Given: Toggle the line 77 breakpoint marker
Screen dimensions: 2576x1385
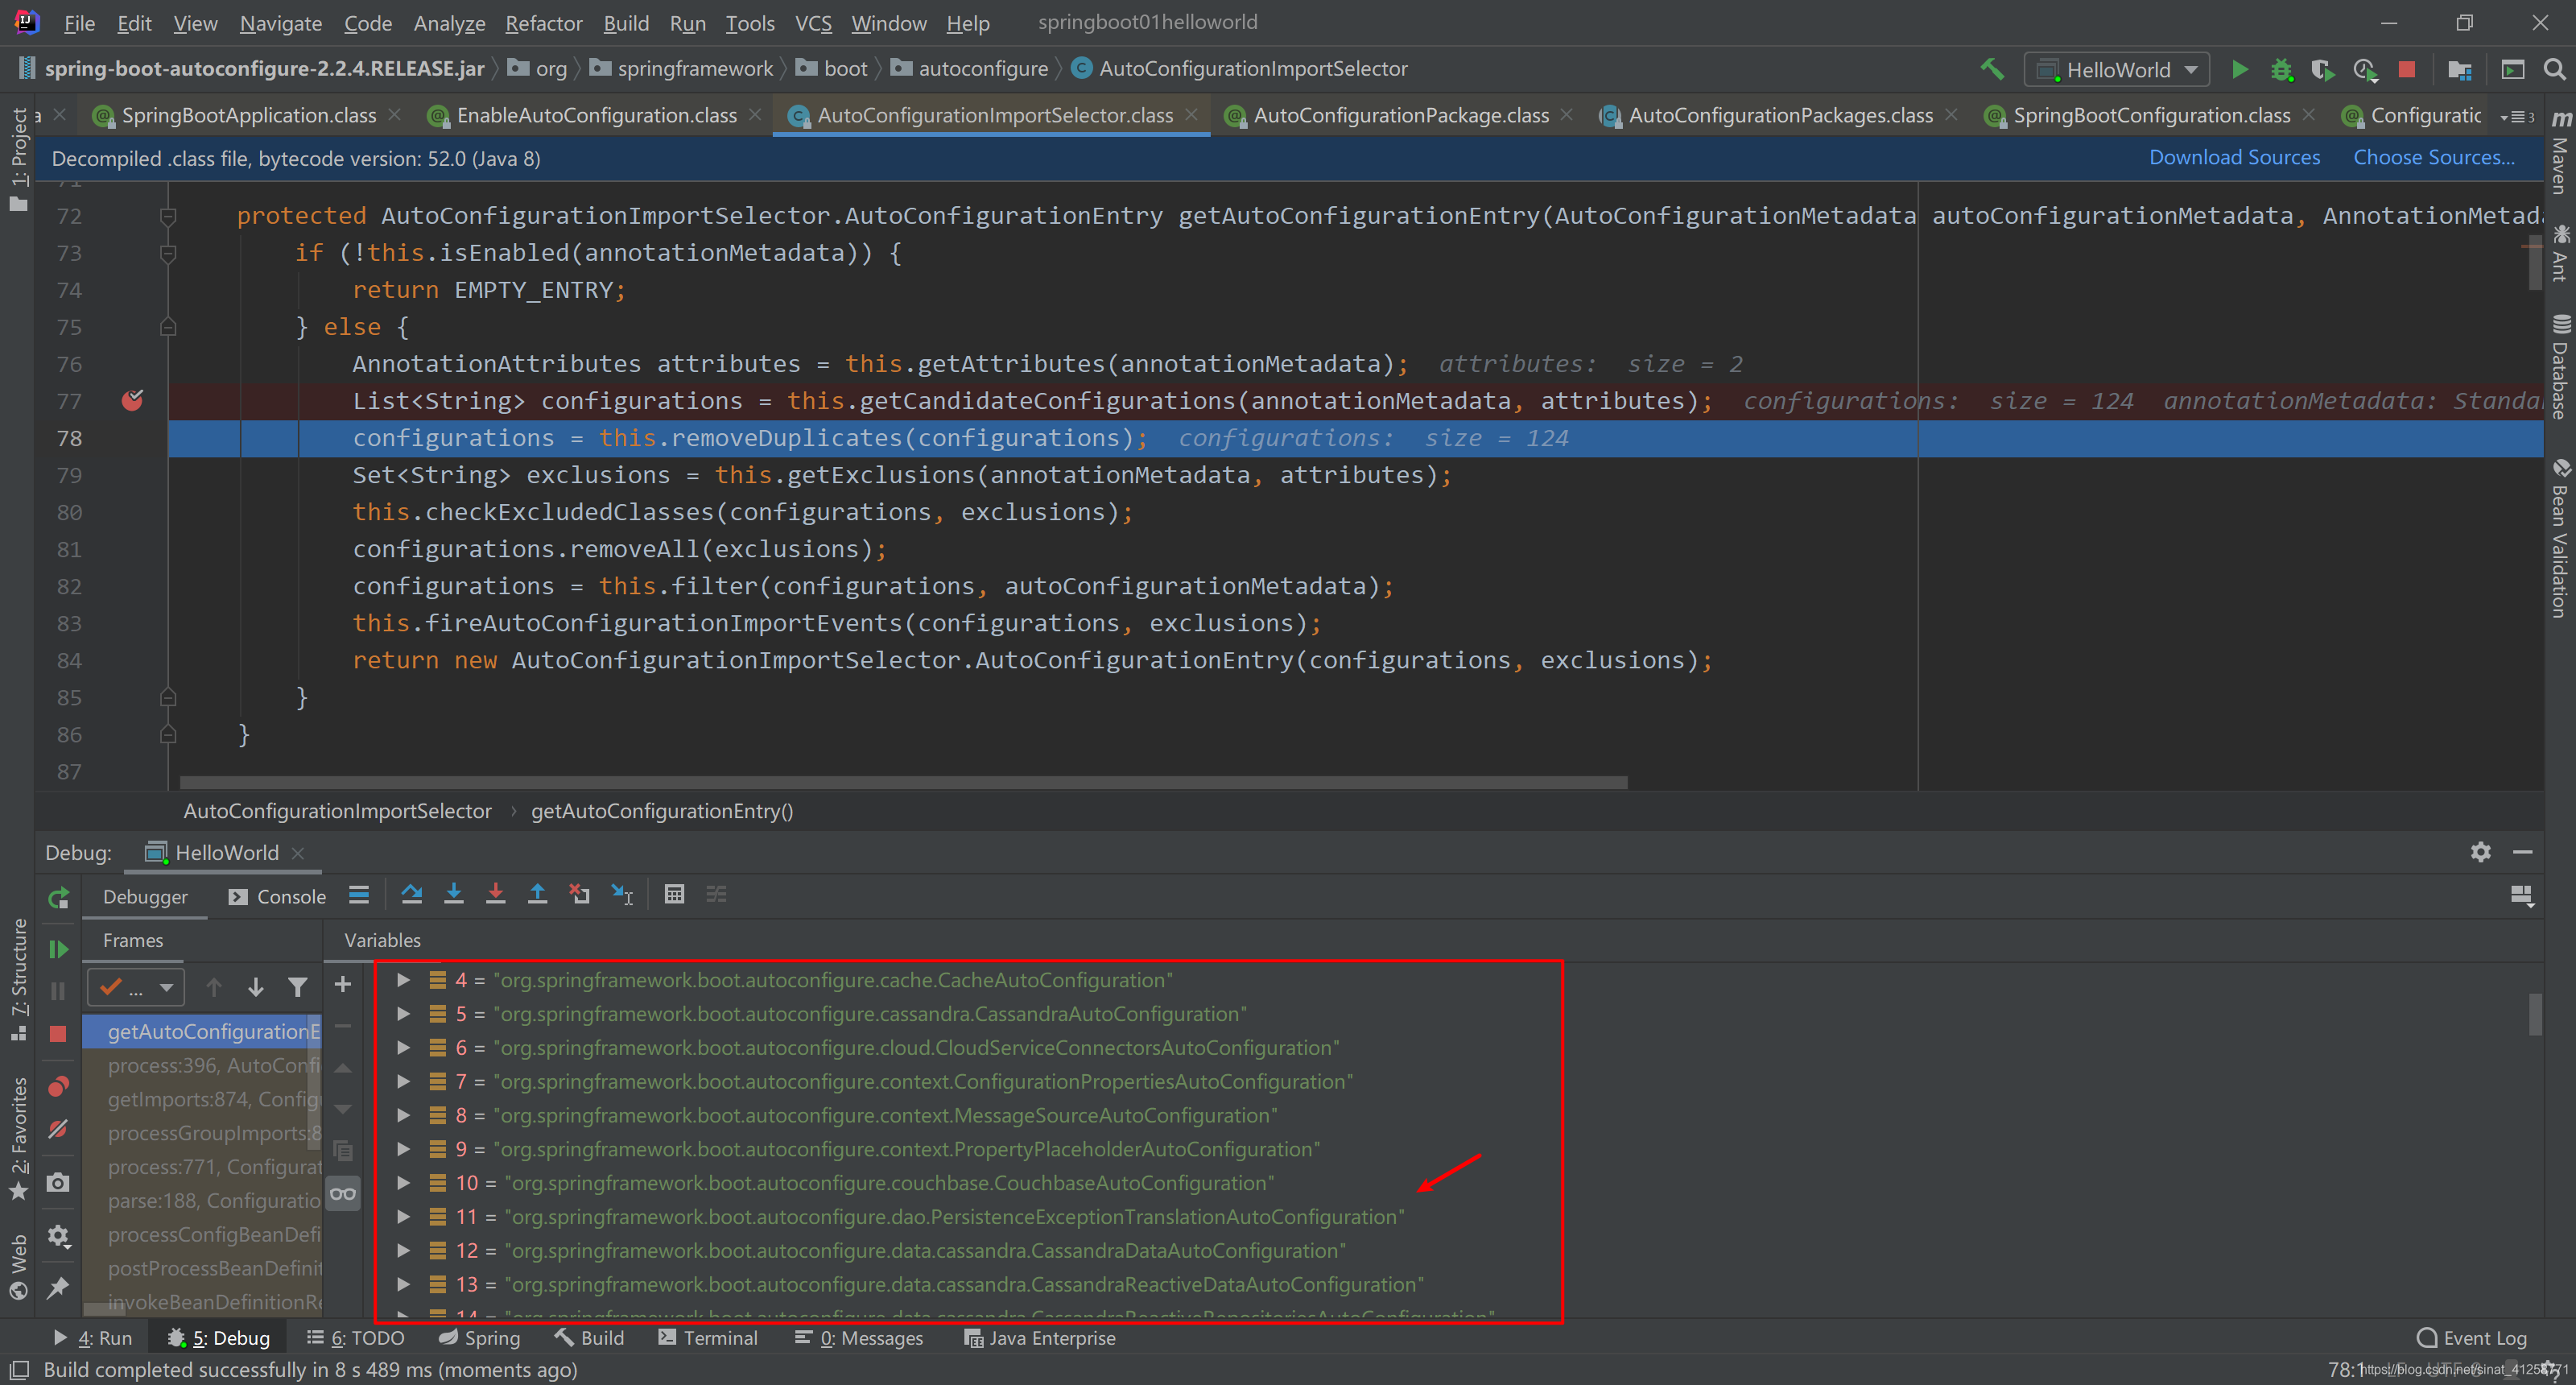Looking at the screenshot, I should (x=132, y=401).
